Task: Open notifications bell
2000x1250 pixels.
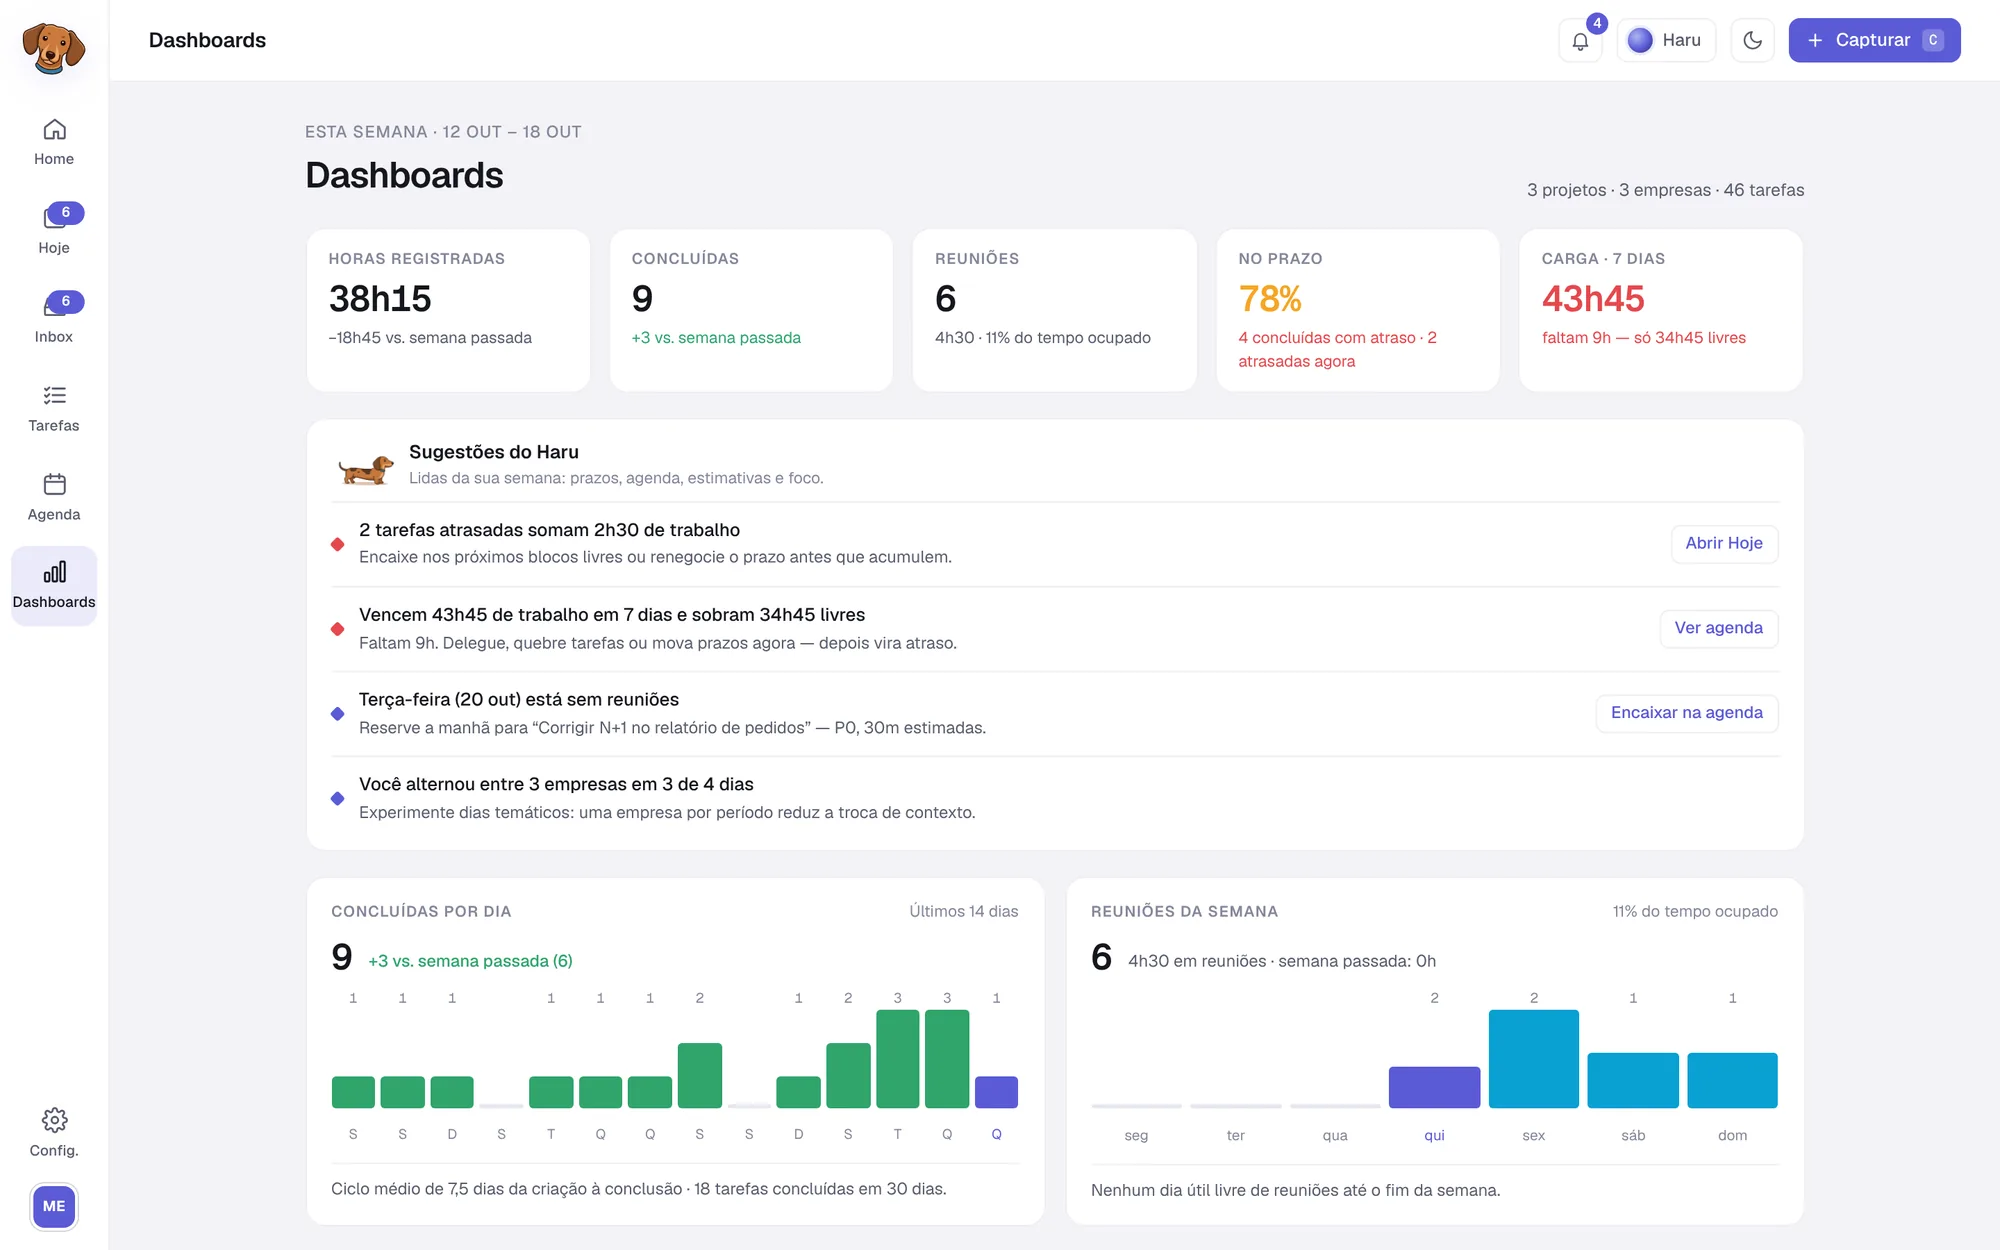Action: coord(1580,41)
